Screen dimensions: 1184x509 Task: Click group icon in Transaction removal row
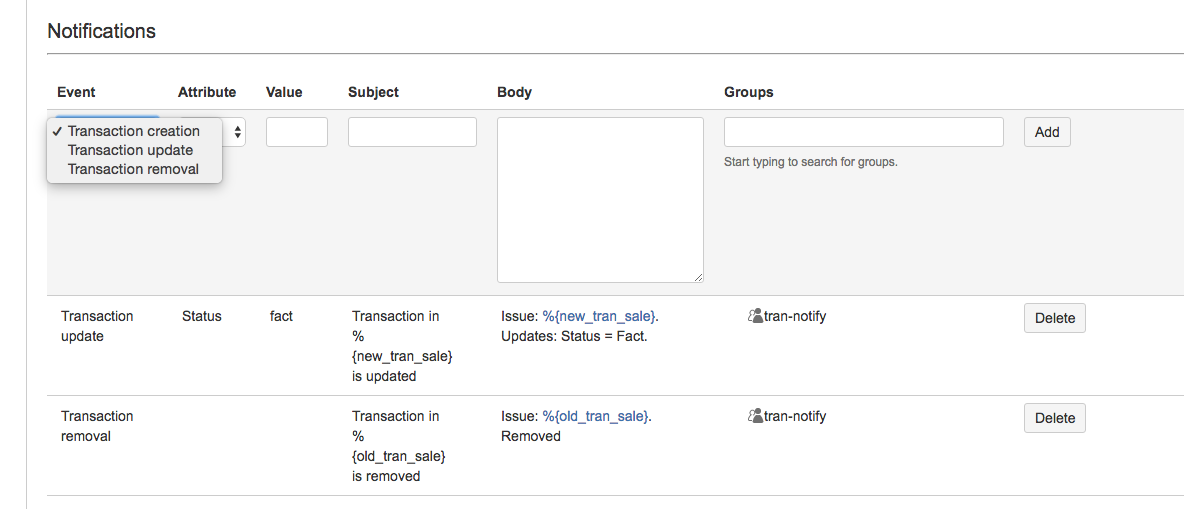coord(755,417)
